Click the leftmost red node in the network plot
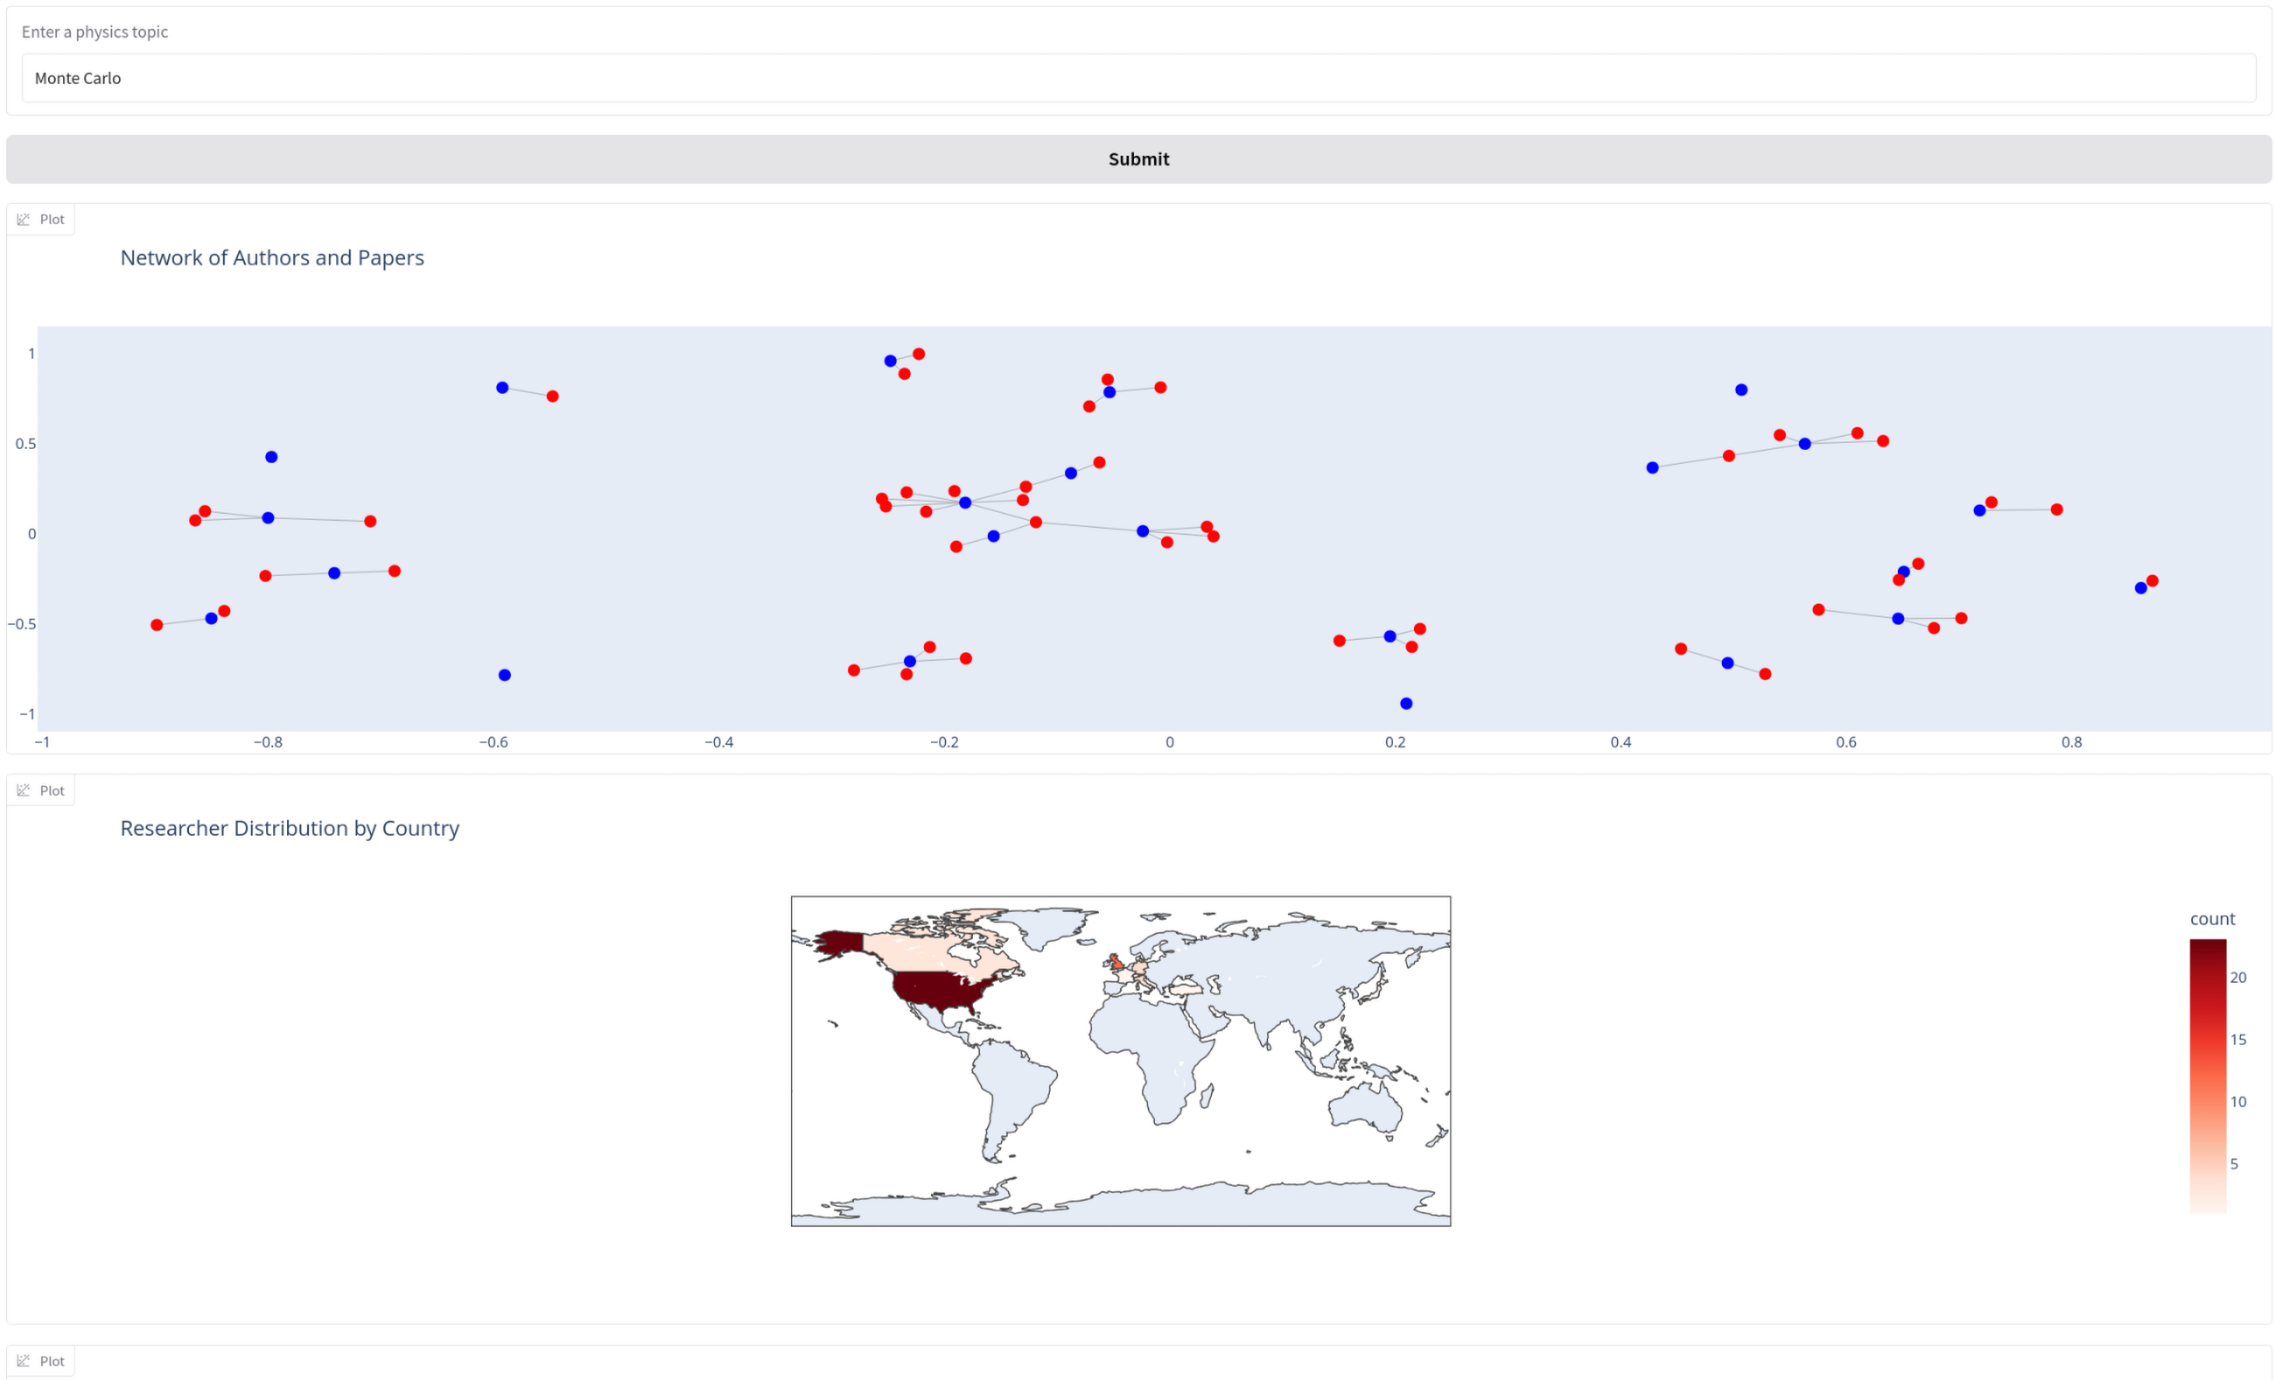2275x1380 pixels. (157, 625)
